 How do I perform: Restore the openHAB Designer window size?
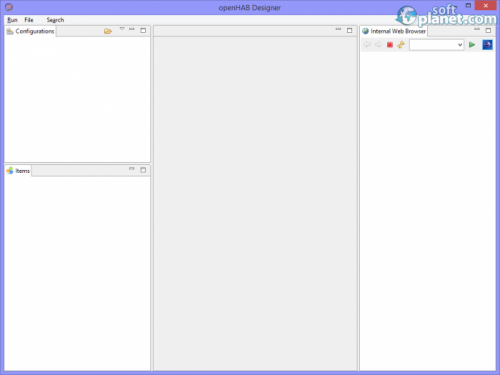(x=468, y=5)
